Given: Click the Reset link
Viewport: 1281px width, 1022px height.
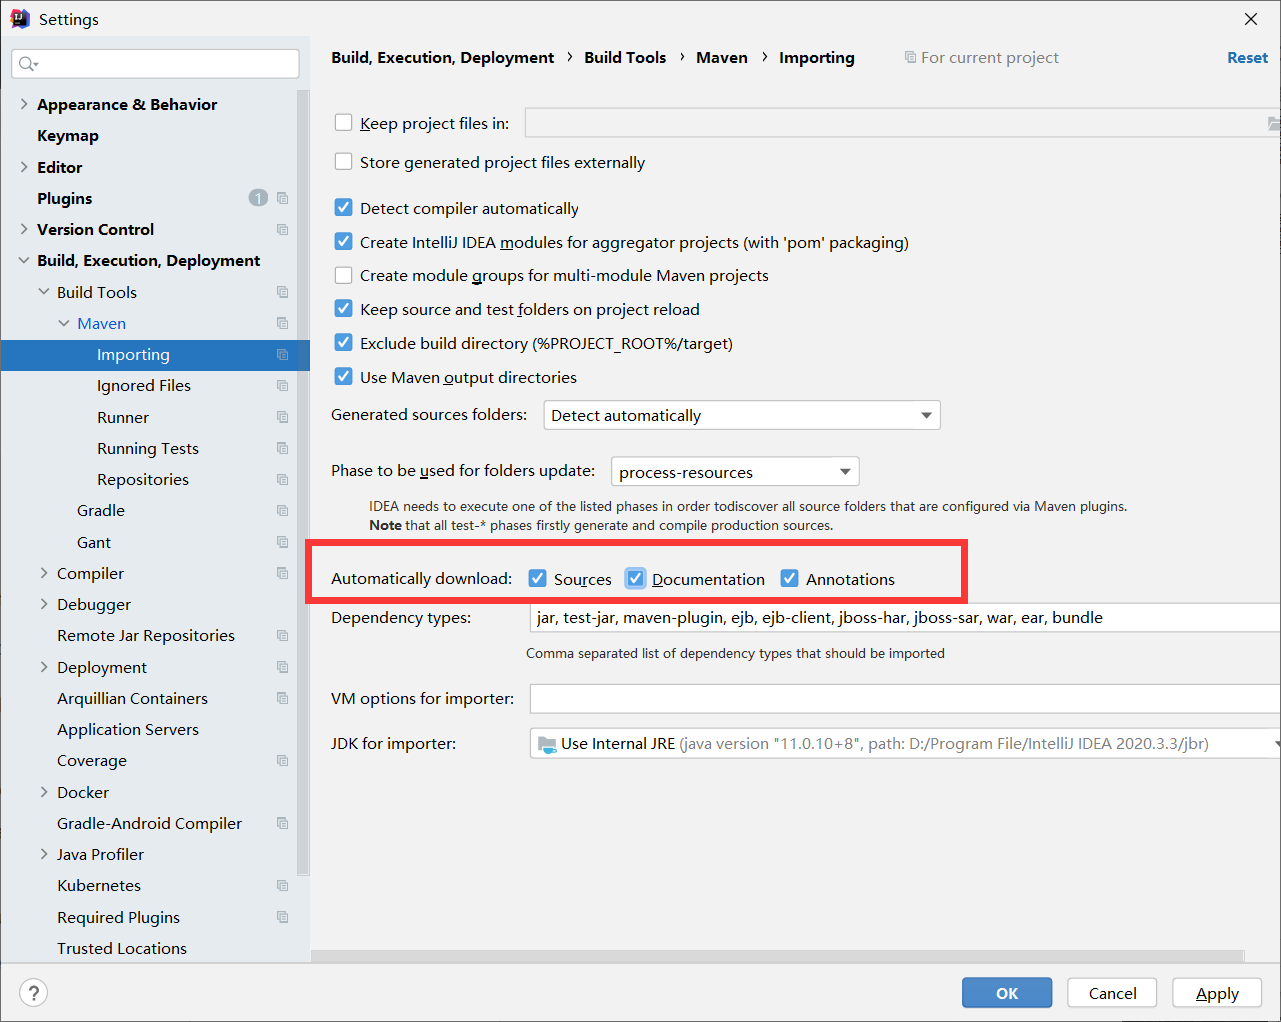Looking at the screenshot, I should pyautogui.click(x=1247, y=57).
